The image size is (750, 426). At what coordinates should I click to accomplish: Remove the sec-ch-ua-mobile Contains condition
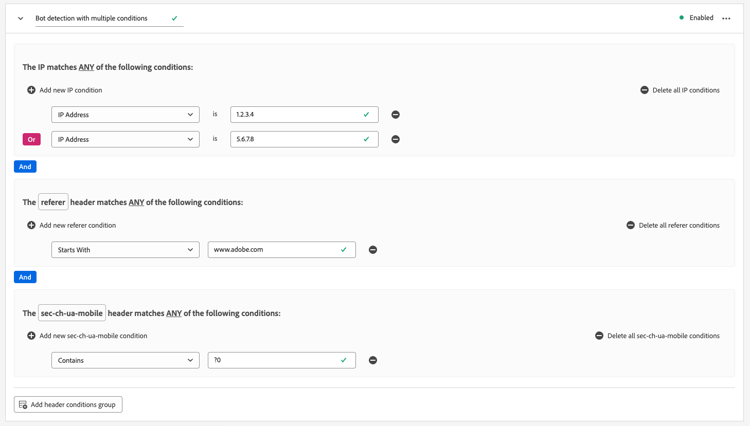pyautogui.click(x=373, y=360)
